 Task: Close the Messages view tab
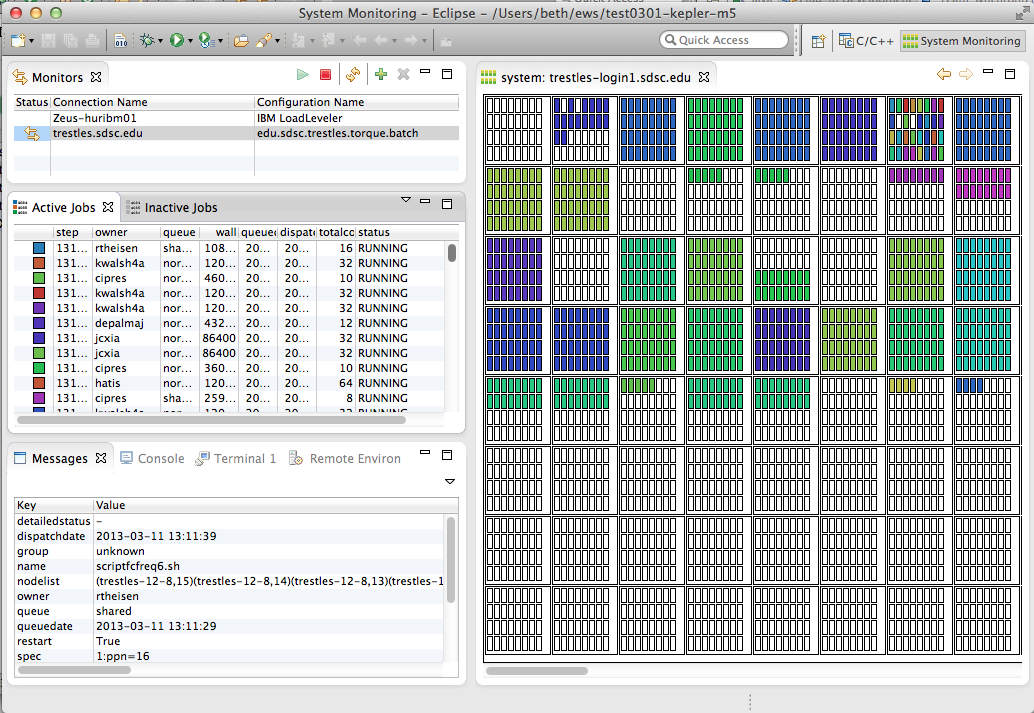(x=101, y=458)
